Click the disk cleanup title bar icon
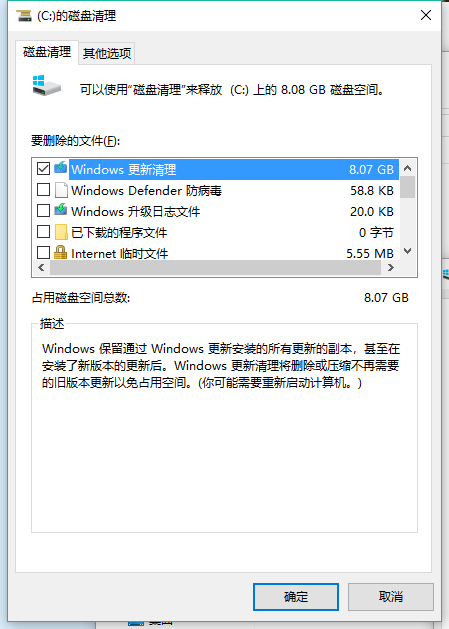The image size is (449, 629). [24, 16]
